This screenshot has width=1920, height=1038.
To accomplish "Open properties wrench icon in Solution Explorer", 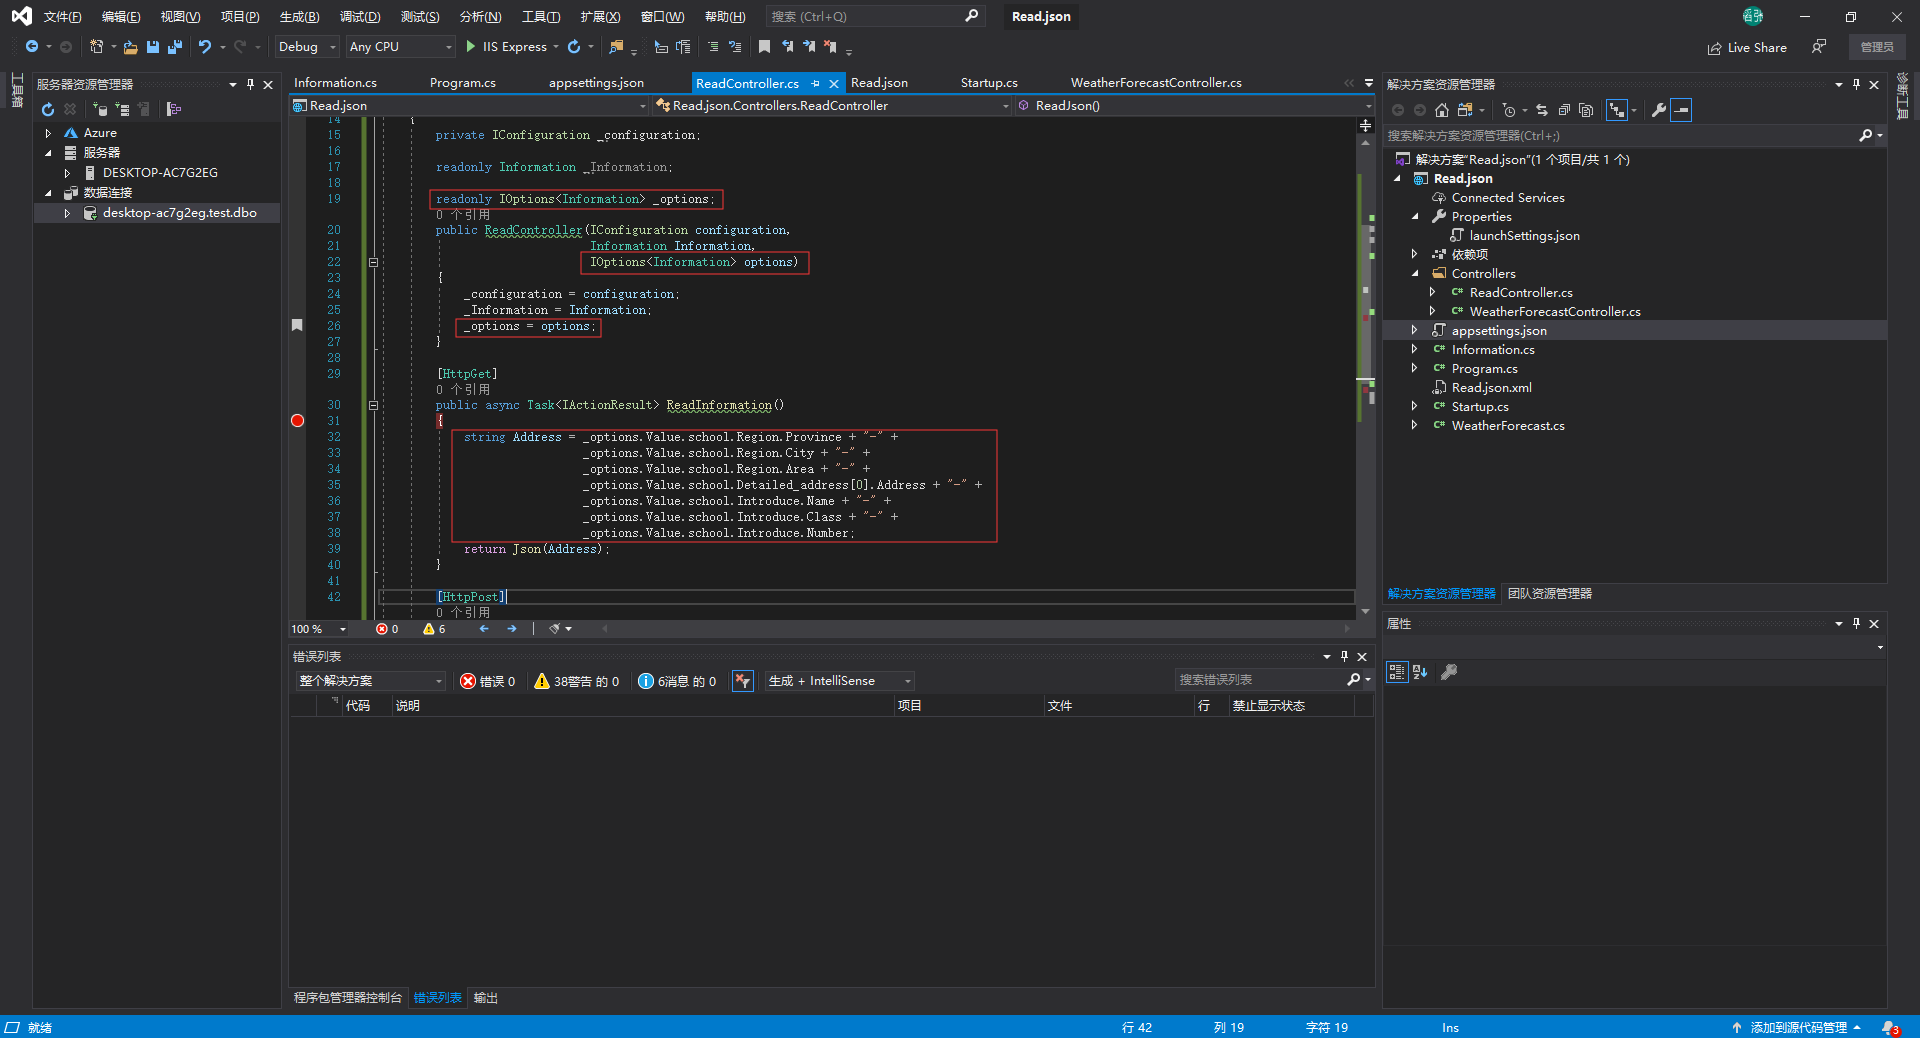I will pyautogui.click(x=1659, y=110).
